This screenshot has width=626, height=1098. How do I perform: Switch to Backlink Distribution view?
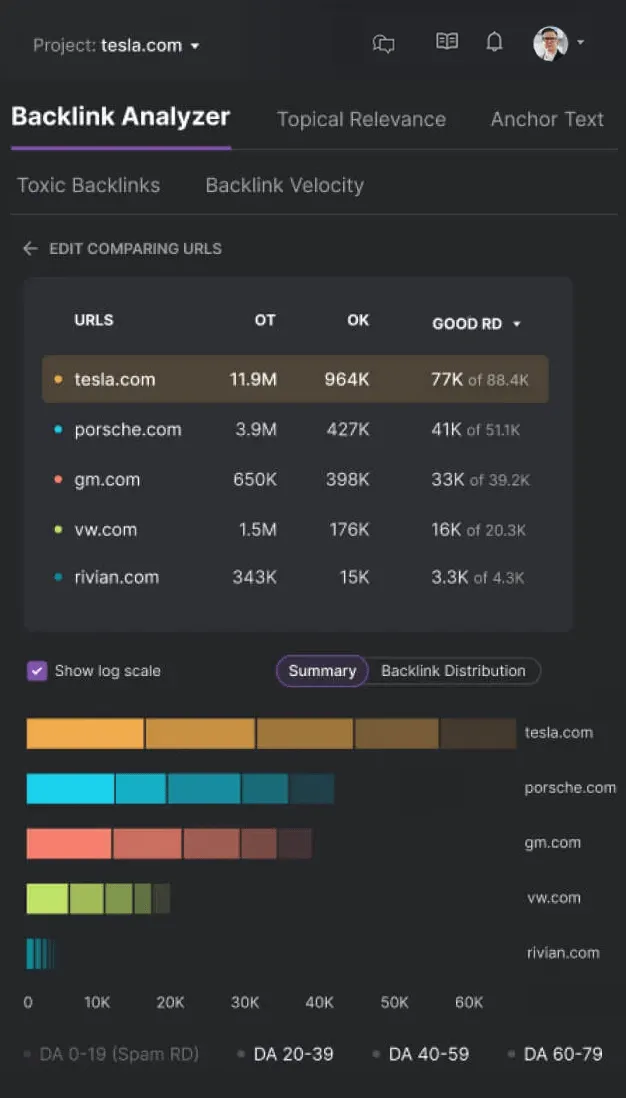[453, 671]
